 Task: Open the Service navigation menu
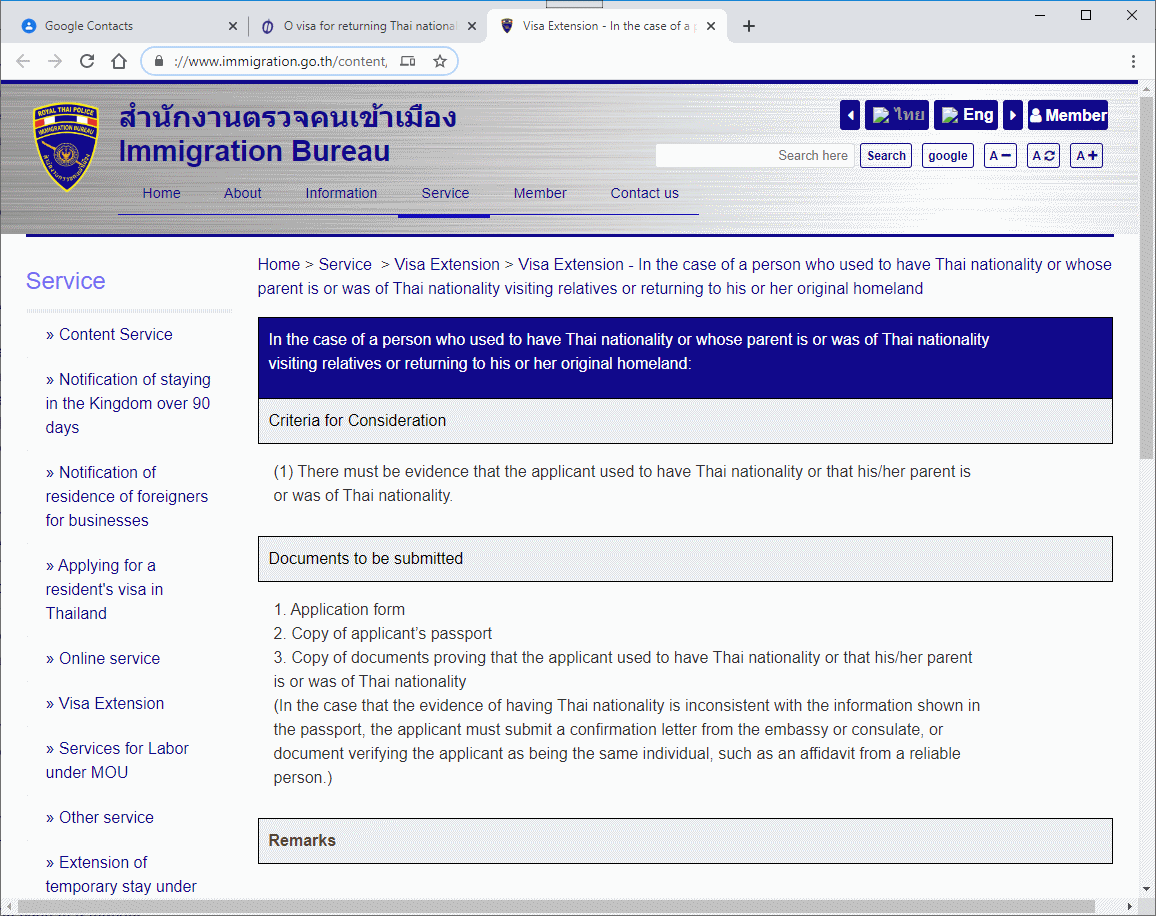point(445,193)
